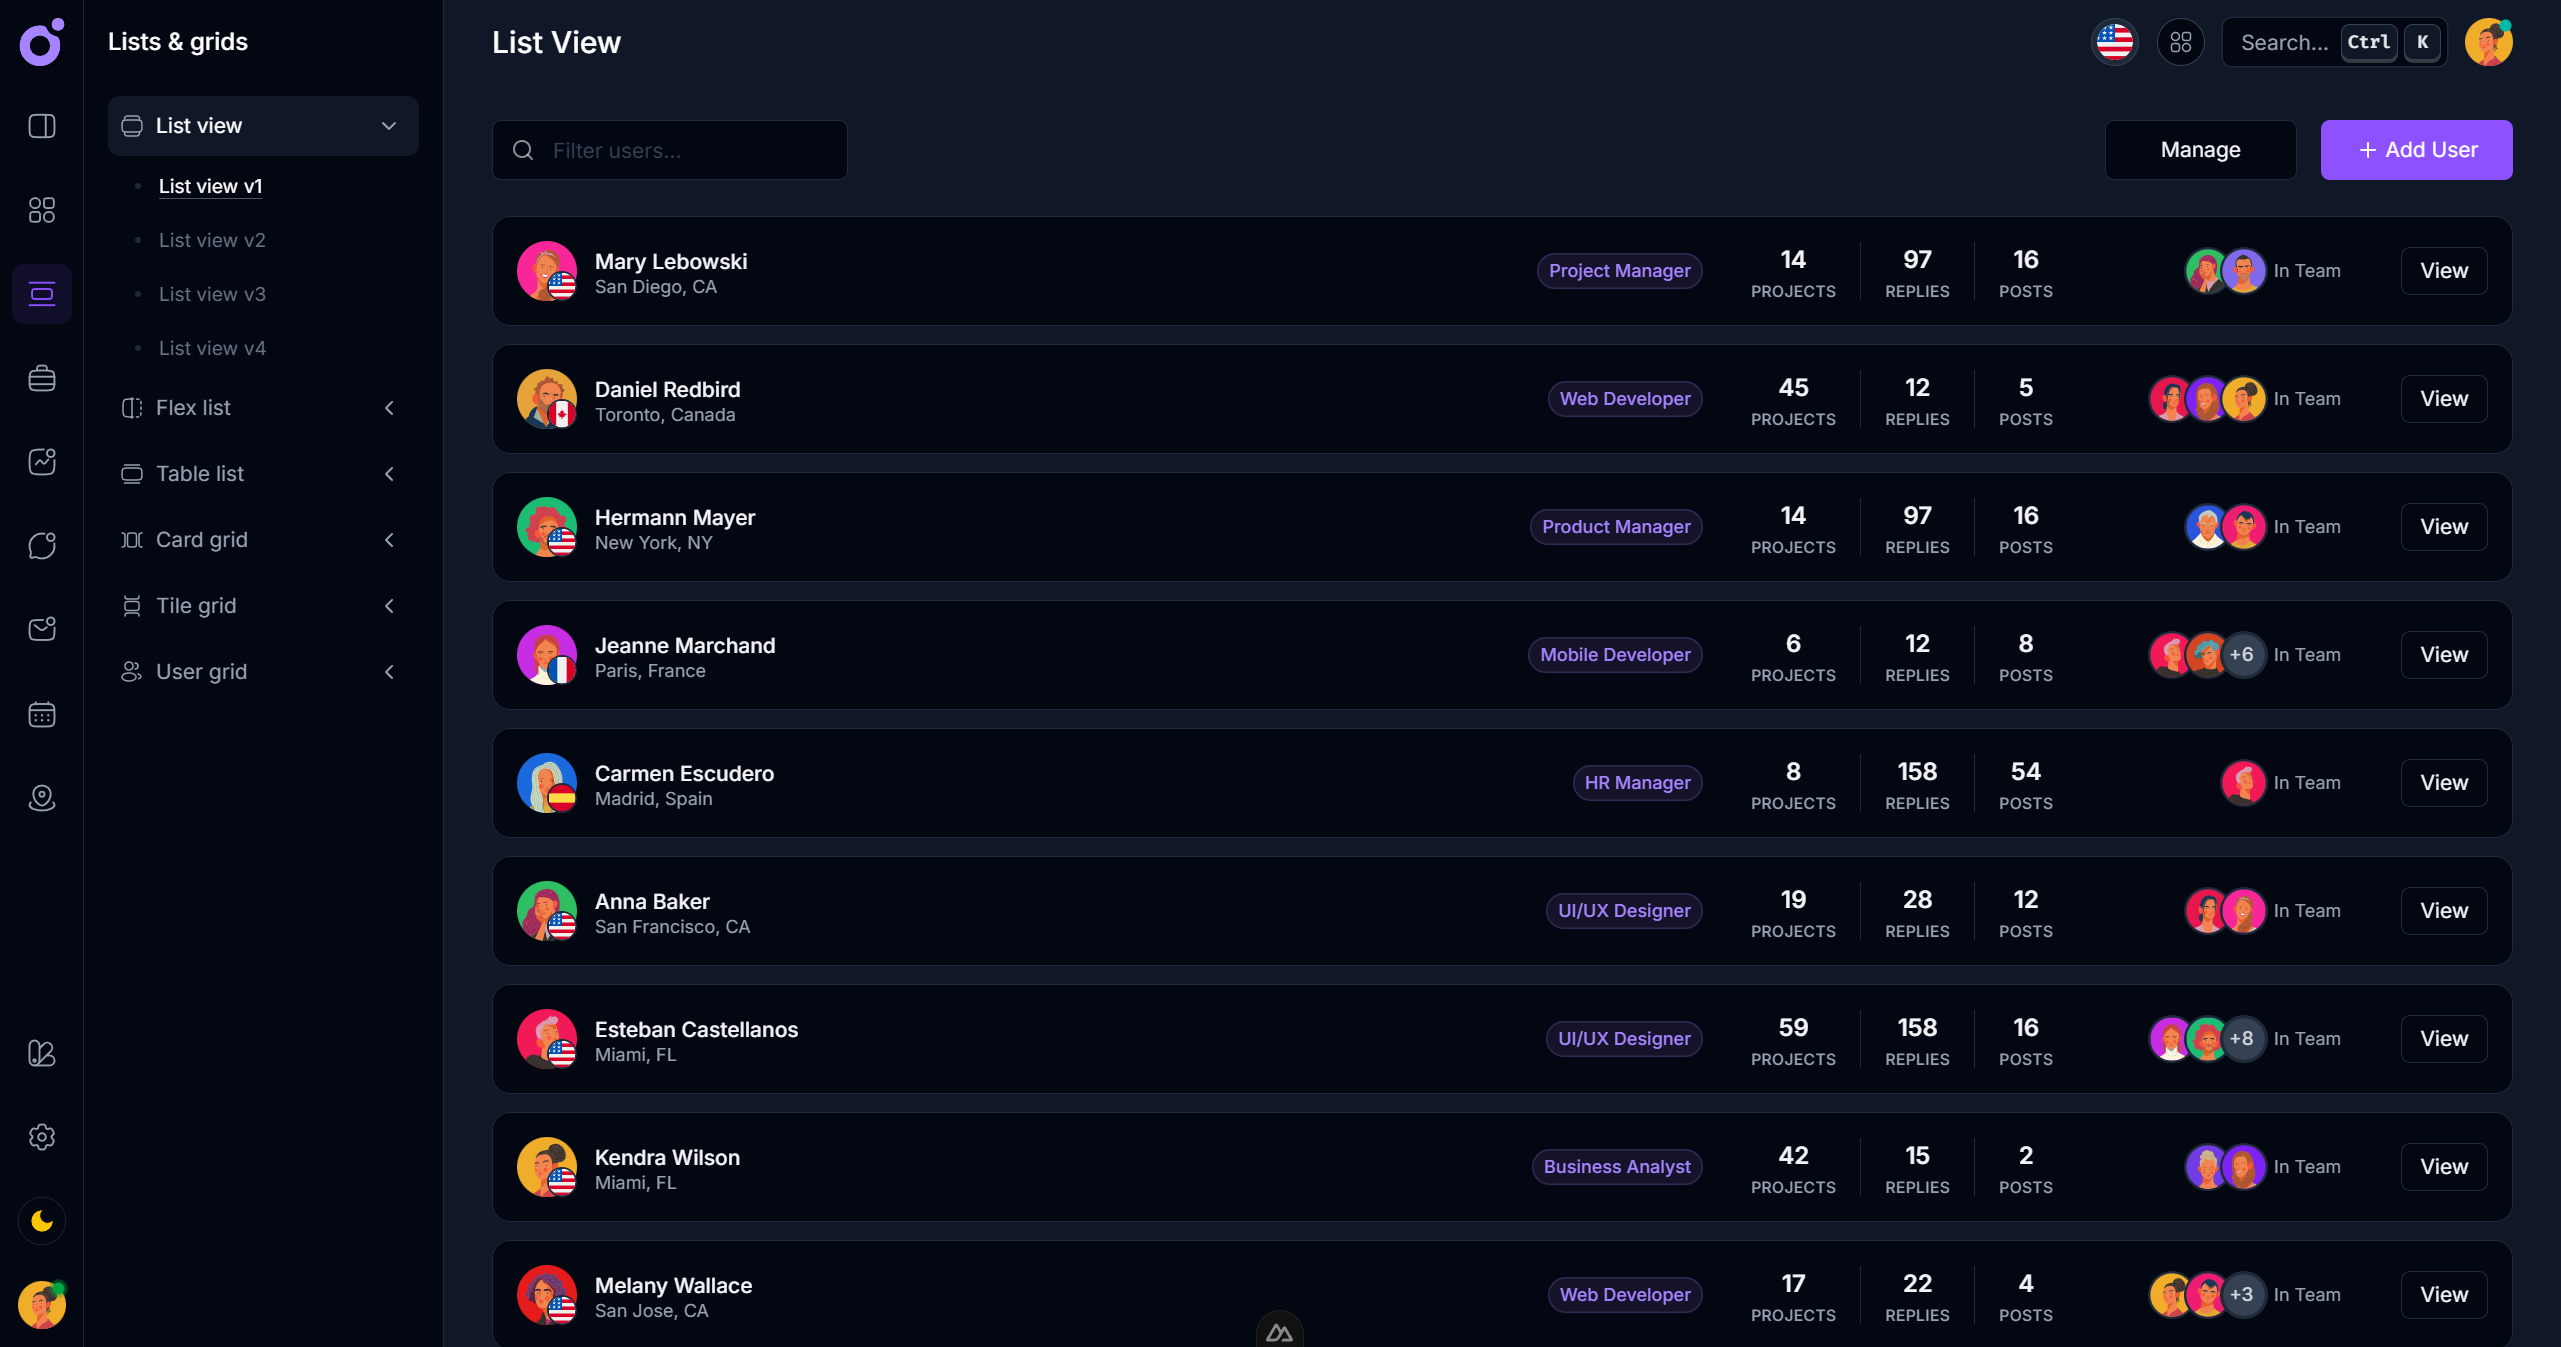
Task: Click your profile avatar in the top right corner
Action: coord(2488,42)
